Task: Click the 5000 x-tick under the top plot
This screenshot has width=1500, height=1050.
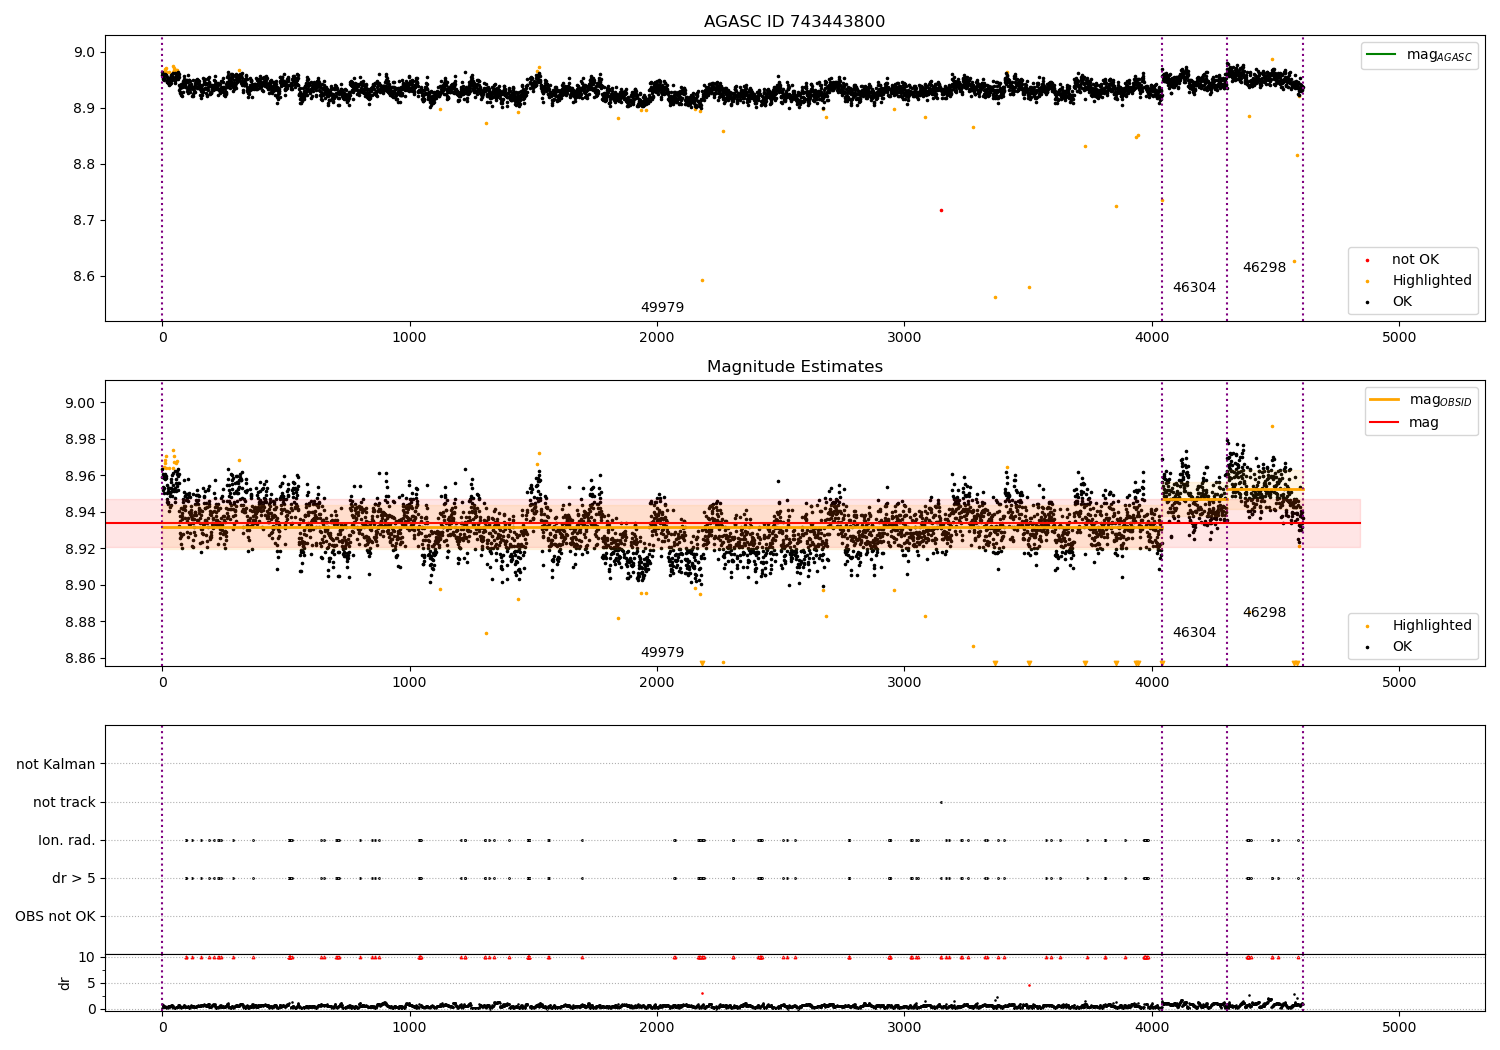Action: click(x=1399, y=338)
